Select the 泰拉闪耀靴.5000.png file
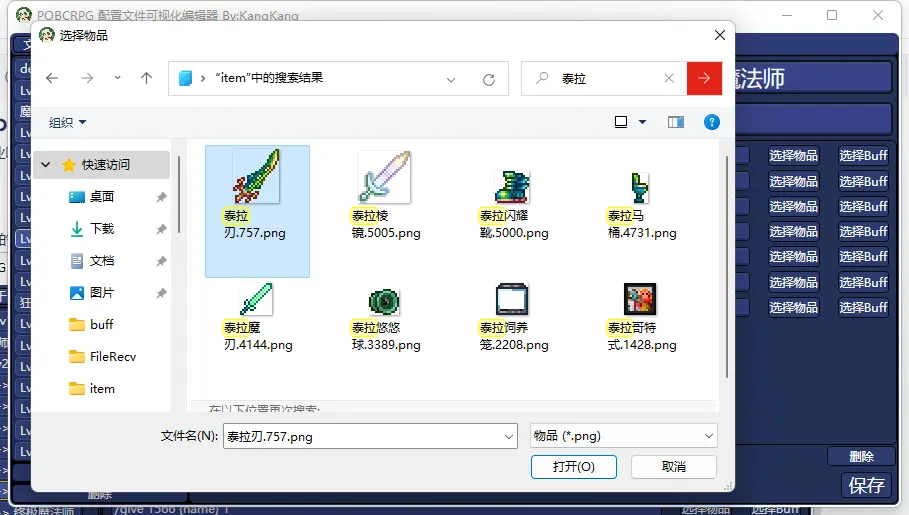 (513, 204)
